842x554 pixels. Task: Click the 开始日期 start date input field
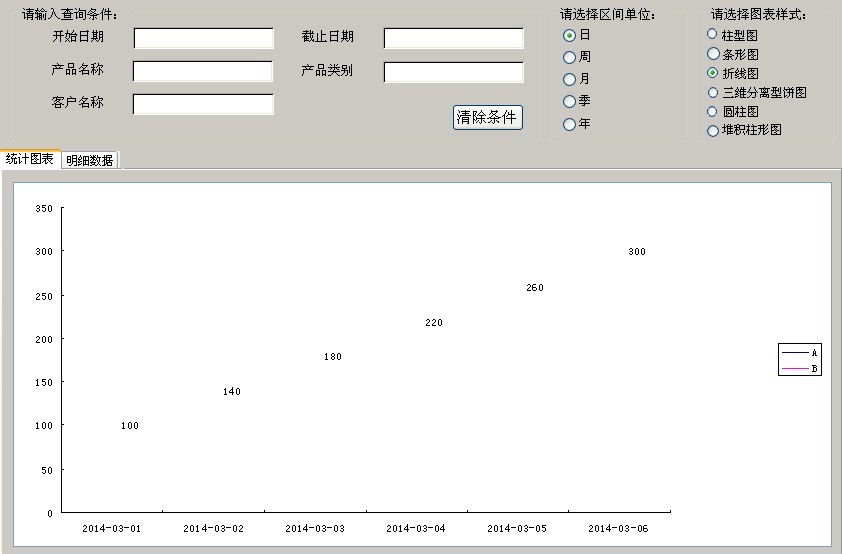[203, 38]
